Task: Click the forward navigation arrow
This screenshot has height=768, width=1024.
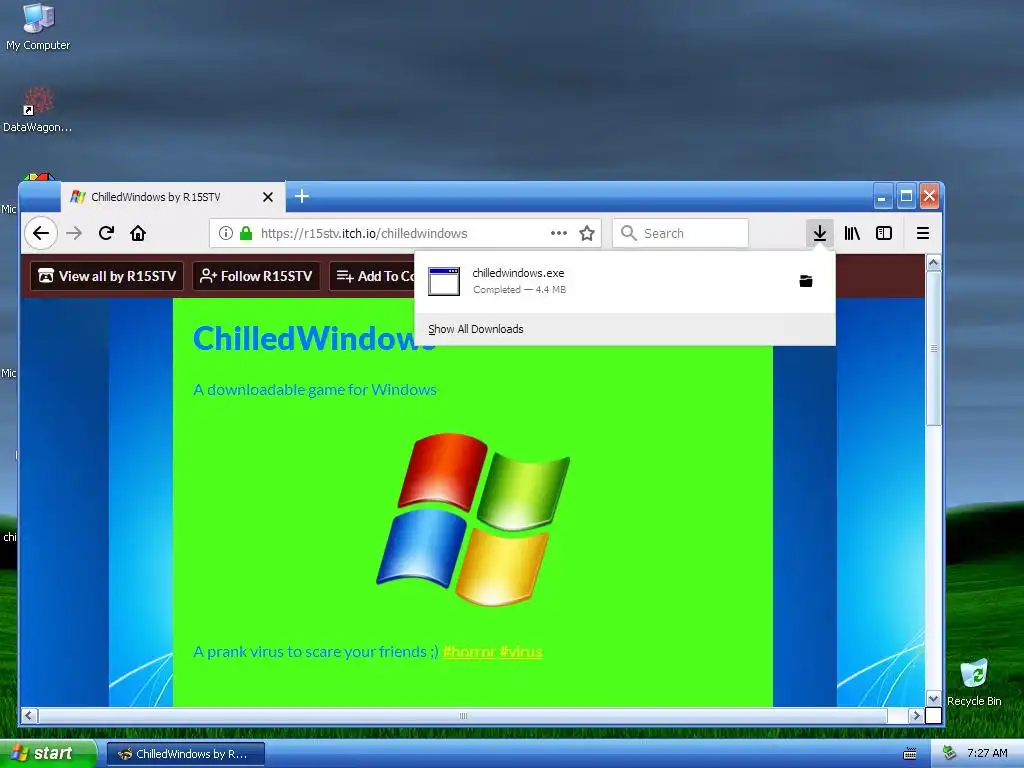Action: point(74,233)
